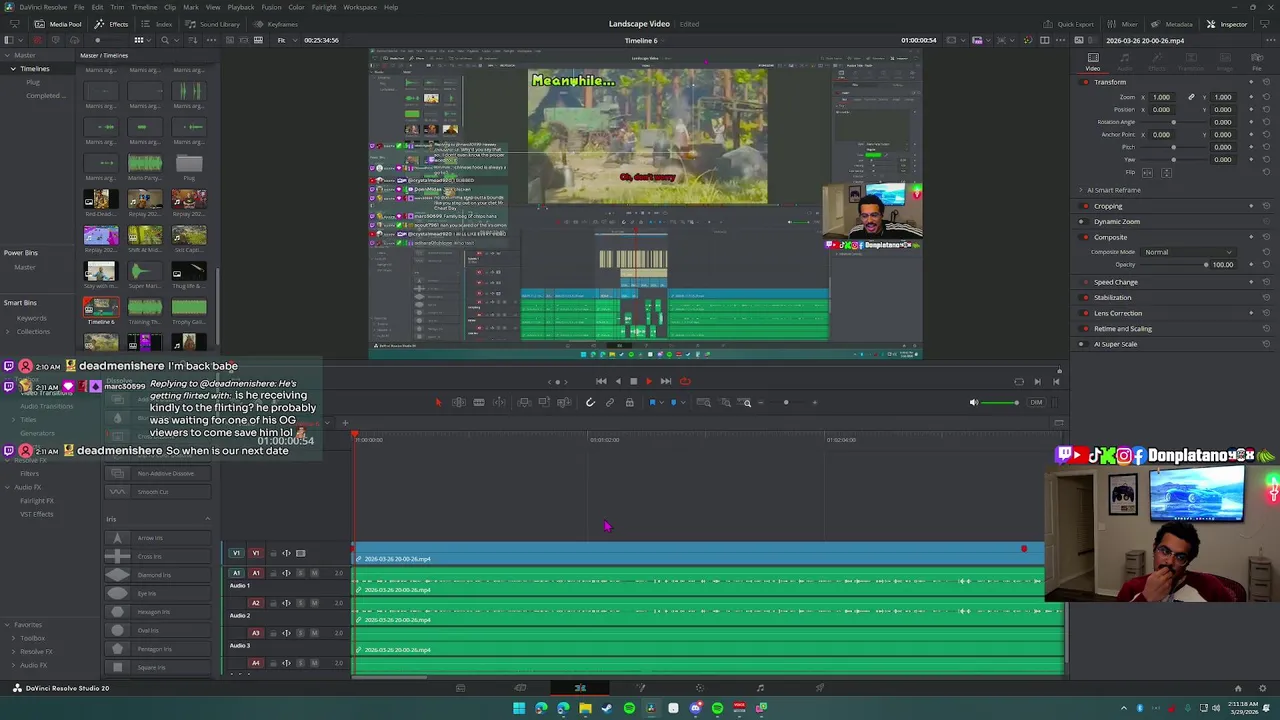Toggle Linked Selection chain
Image resolution: width=1280 pixels, height=720 pixels.
[610, 402]
